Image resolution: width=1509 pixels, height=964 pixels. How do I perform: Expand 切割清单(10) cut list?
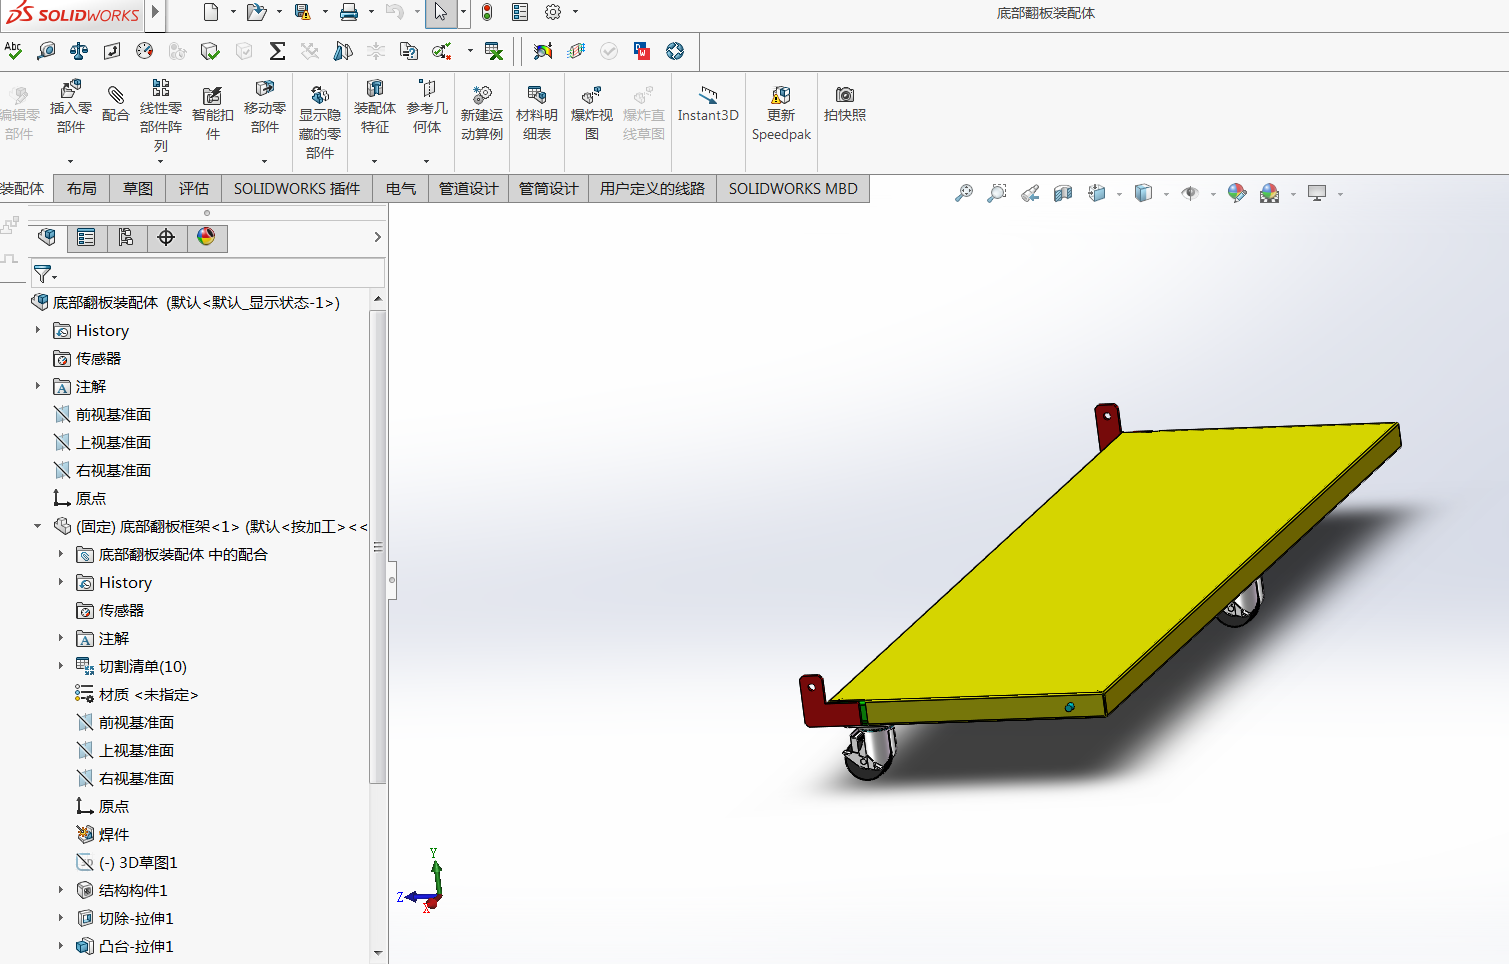61,665
